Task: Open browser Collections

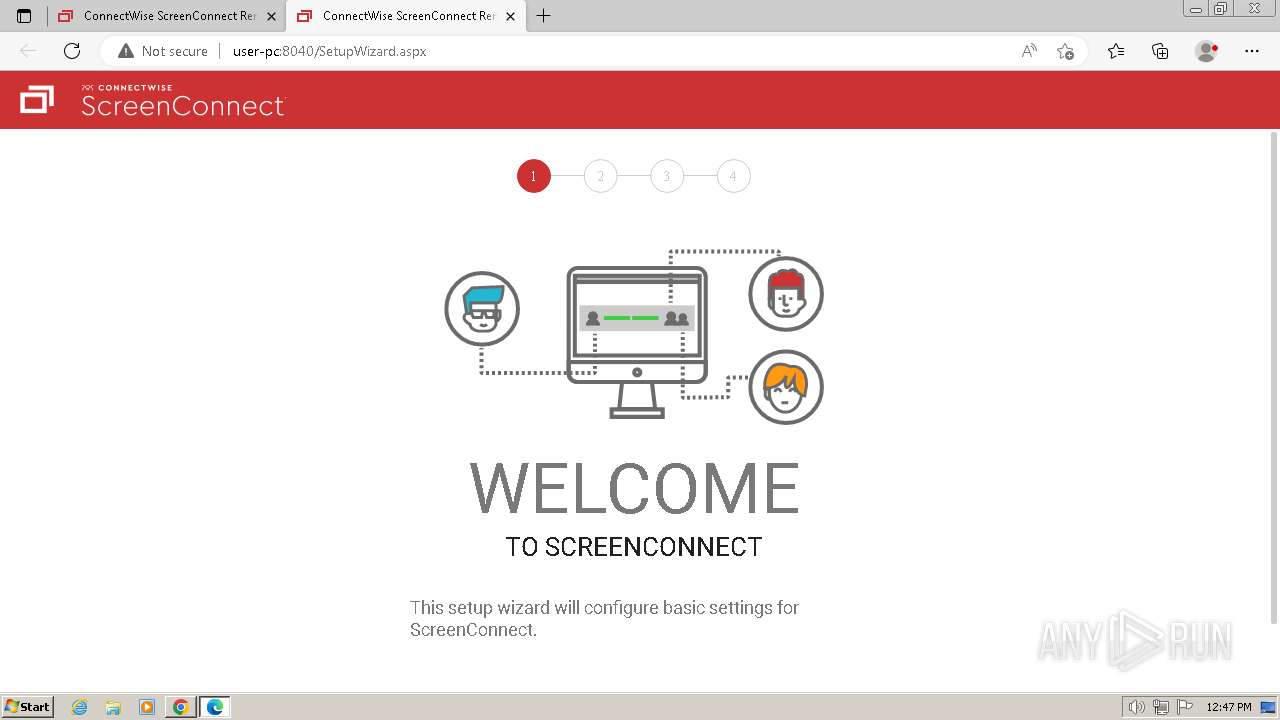Action: [1160, 51]
